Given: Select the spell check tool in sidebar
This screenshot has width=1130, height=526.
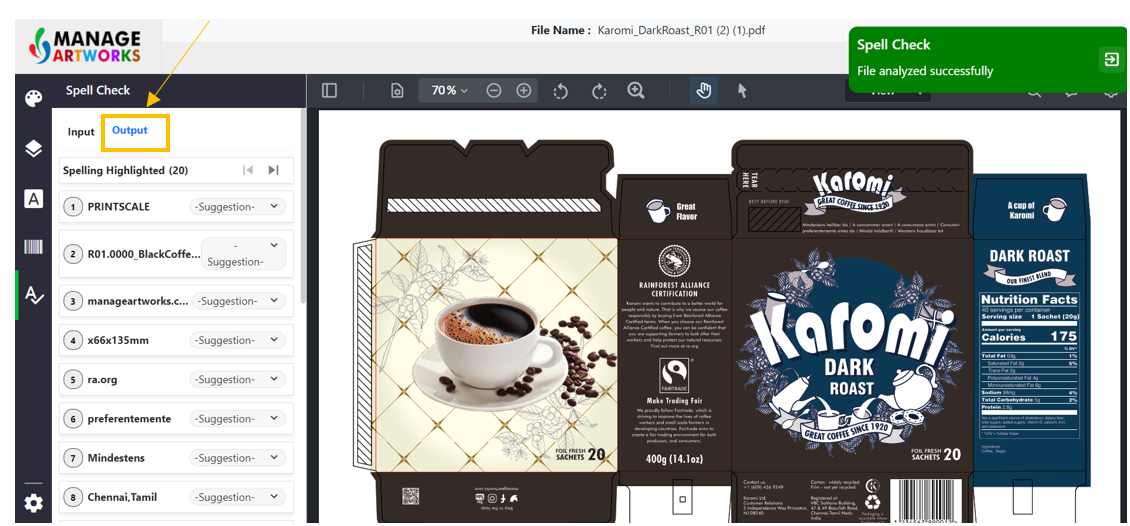Looking at the screenshot, I should click(x=33, y=295).
